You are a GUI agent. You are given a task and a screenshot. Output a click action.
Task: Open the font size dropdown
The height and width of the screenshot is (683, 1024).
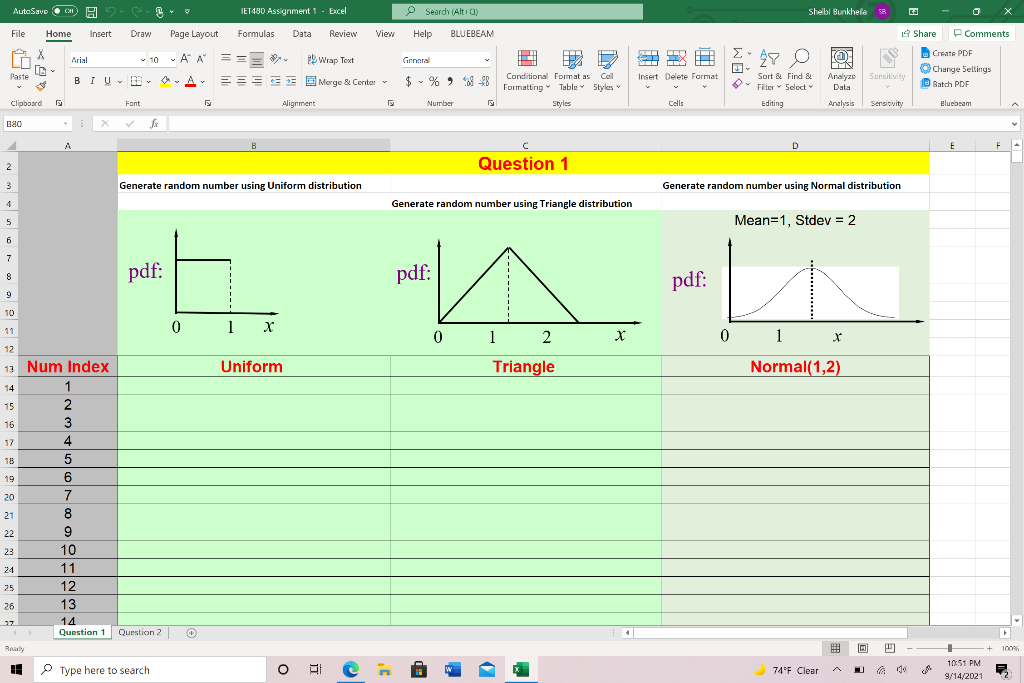[x=173, y=60]
